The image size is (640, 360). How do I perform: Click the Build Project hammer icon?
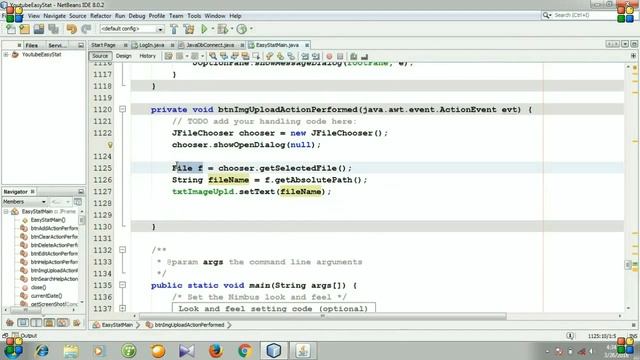pyautogui.click(x=174, y=29)
